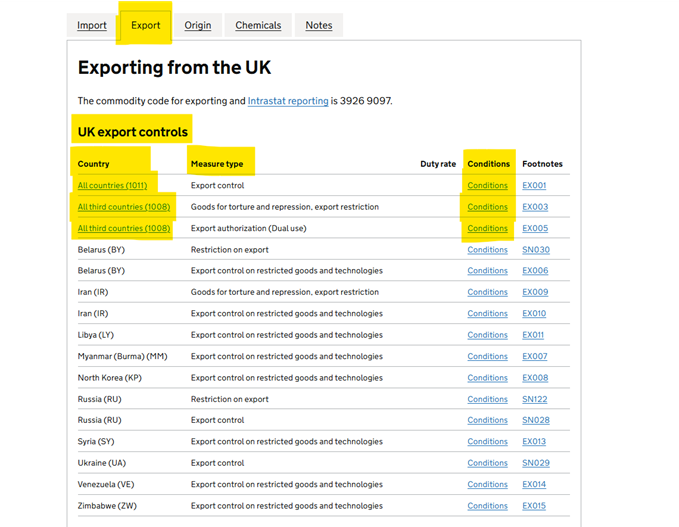679x527 pixels.
Task: Open the Notes tab
Action: point(319,25)
